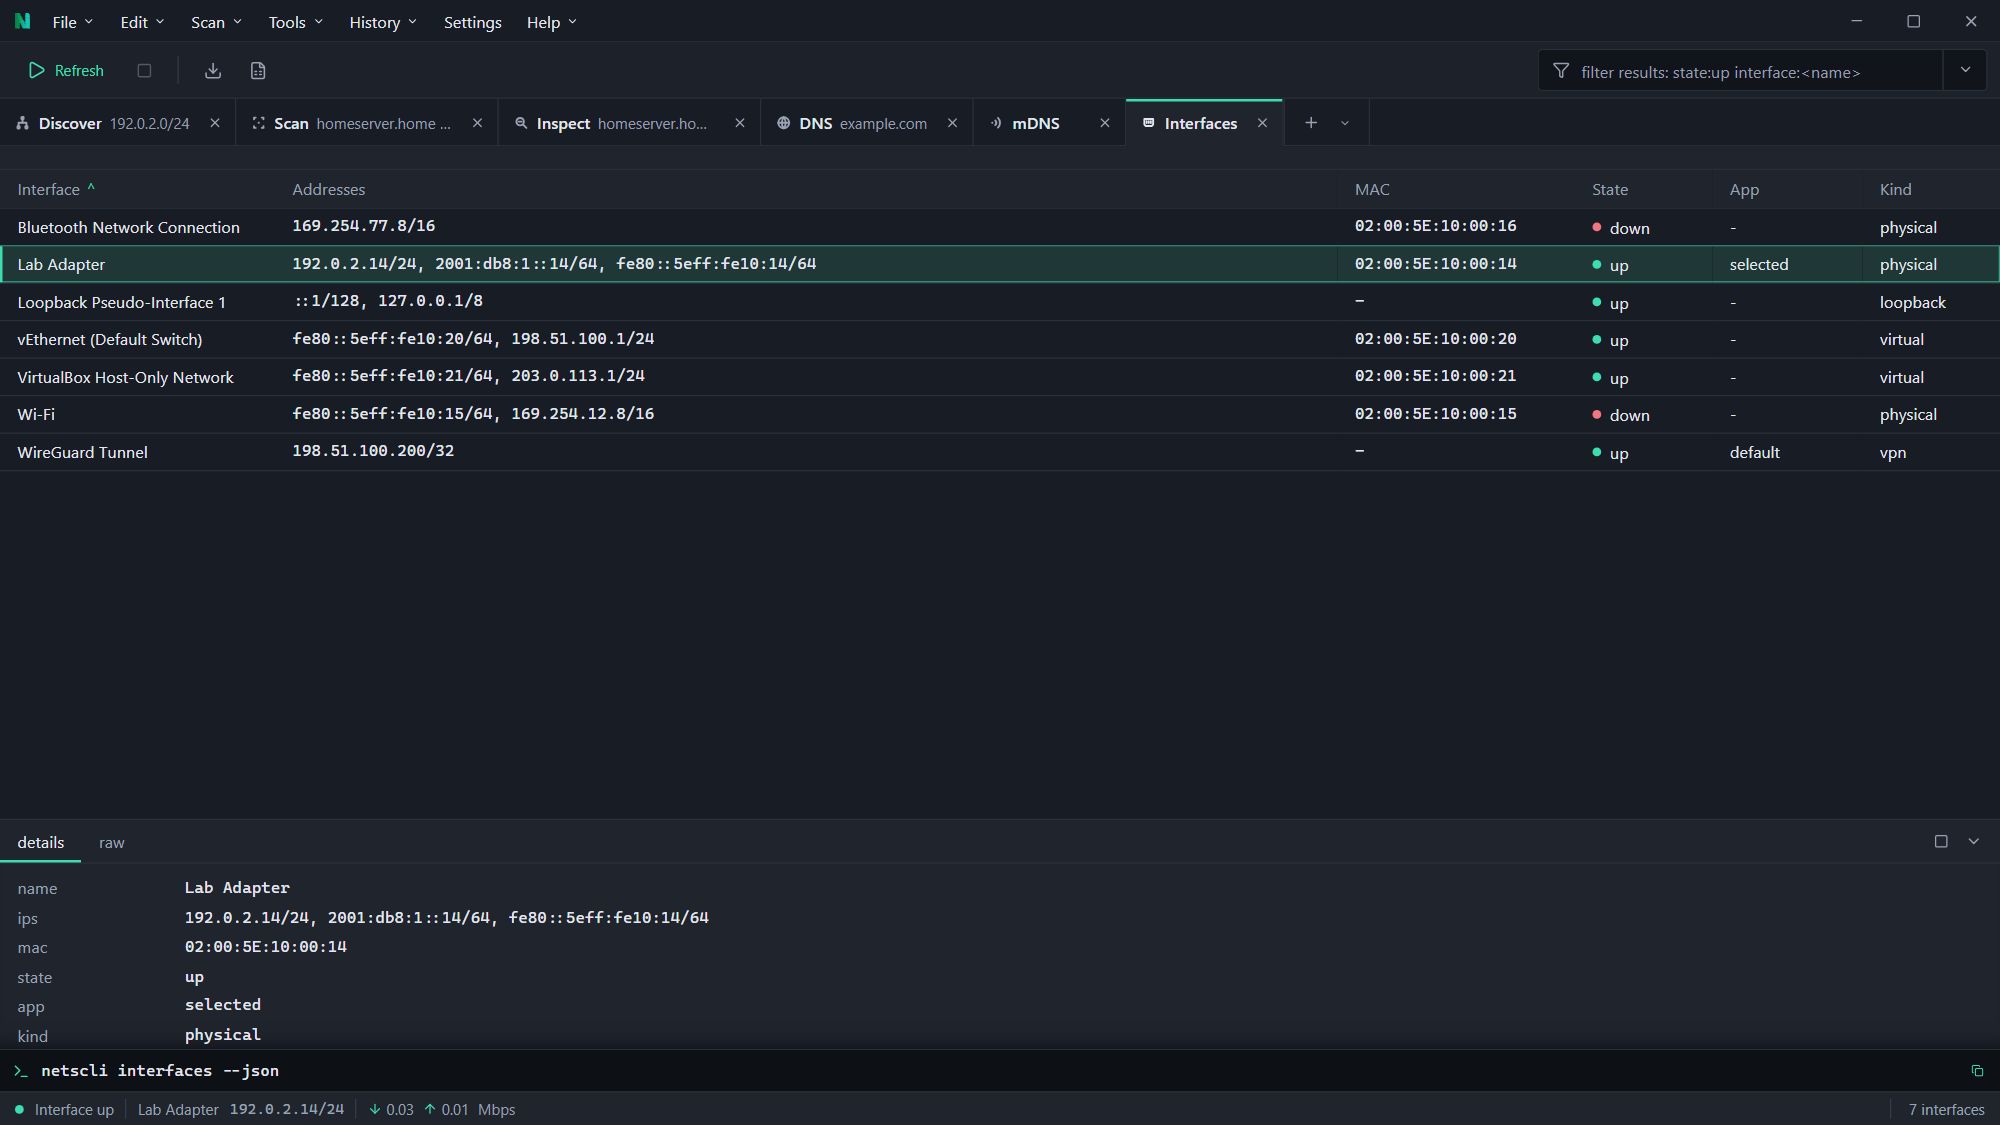This screenshot has width=2000, height=1125.
Task: Open the Tools menu
Action: [x=295, y=22]
